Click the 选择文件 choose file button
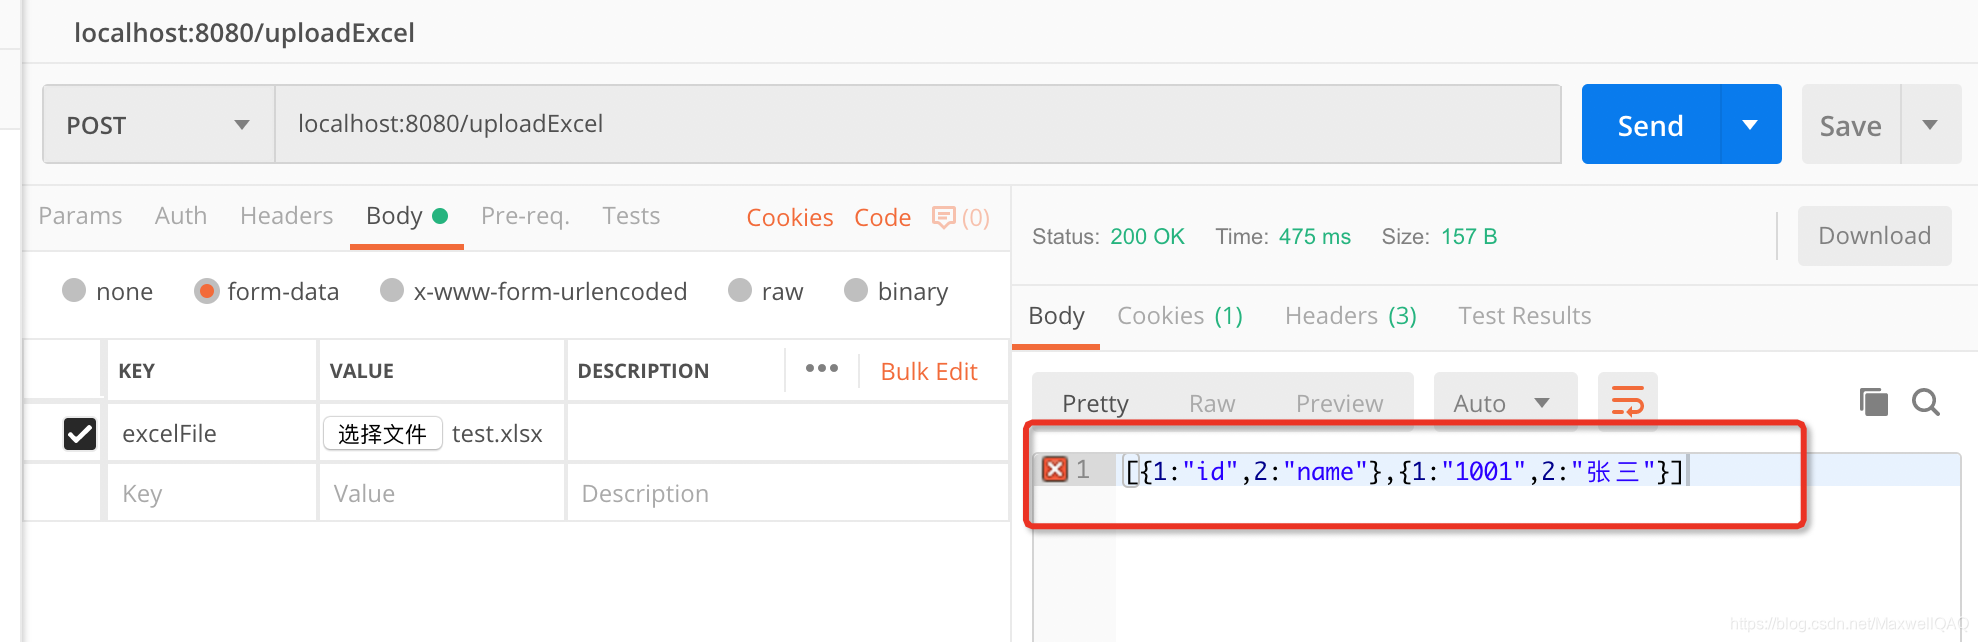The width and height of the screenshot is (1978, 642). tap(383, 433)
